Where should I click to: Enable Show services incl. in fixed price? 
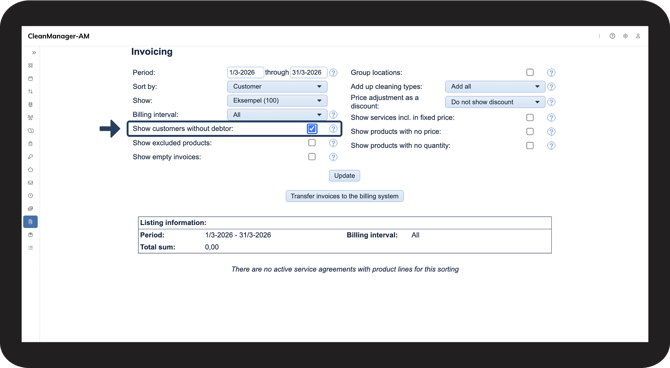(x=530, y=118)
